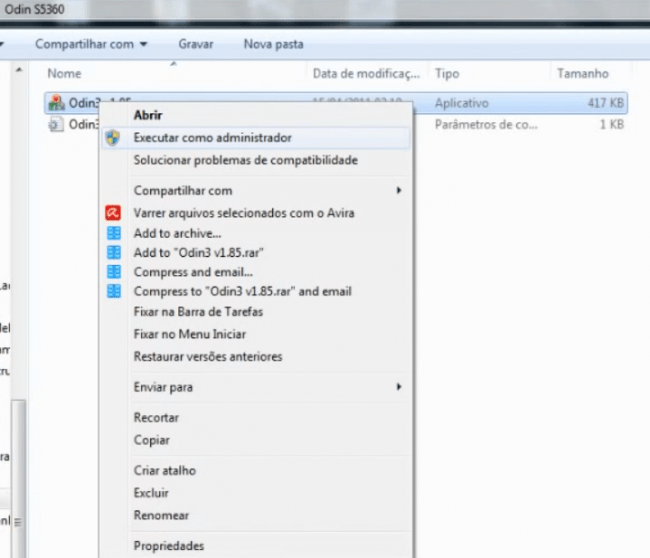Image resolution: width=650 pixels, height=558 pixels.
Task: Click the Gravar toolbar button
Action: 196,44
